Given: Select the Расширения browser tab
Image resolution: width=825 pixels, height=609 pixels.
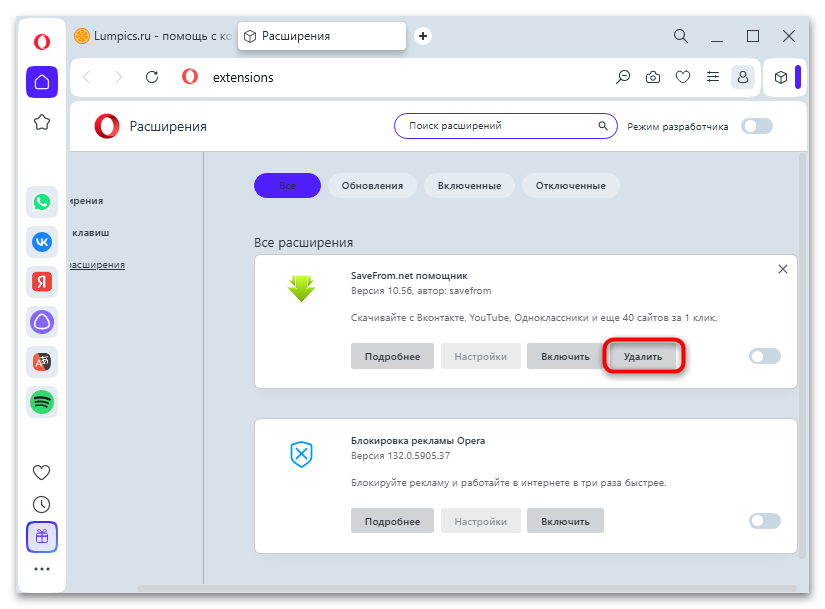Looking at the screenshot, I should [321, 36].
